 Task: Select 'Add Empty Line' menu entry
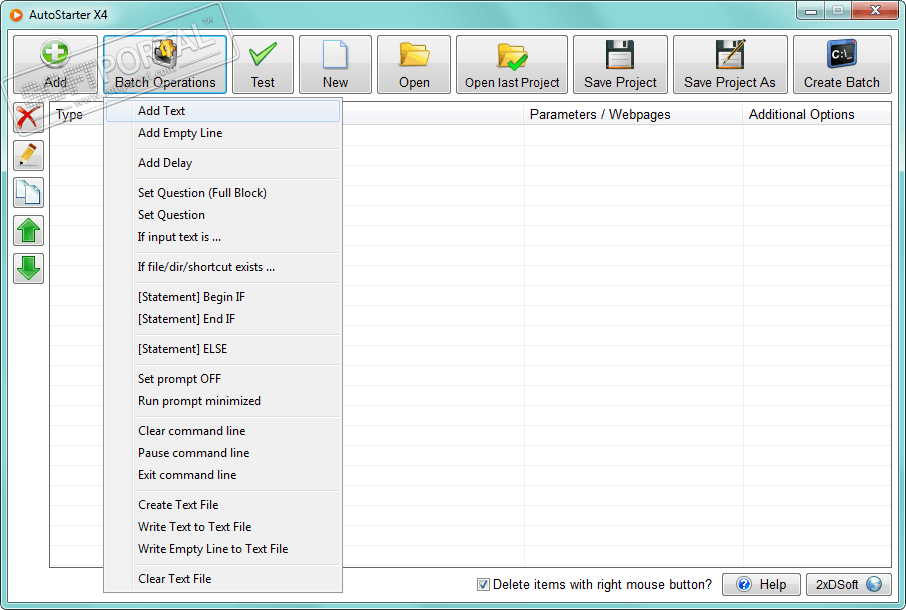pyautogui.click(x=223, y=133)
